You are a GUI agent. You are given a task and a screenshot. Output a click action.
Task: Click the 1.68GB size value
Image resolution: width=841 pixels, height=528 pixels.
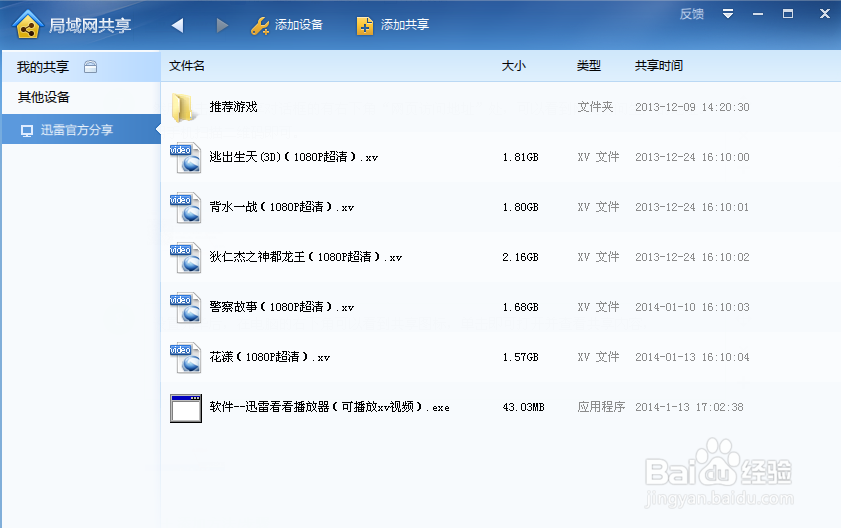coord(520,307)
